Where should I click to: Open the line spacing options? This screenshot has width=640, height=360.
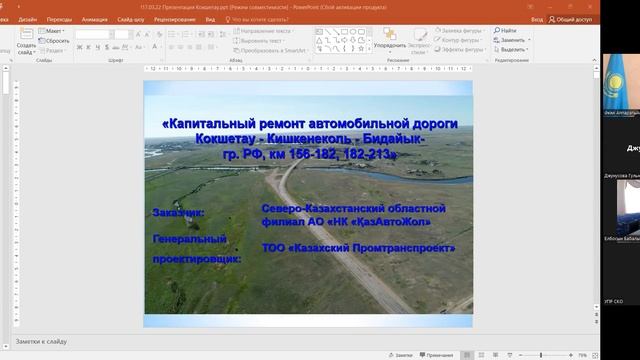click(x=223, y=34)
